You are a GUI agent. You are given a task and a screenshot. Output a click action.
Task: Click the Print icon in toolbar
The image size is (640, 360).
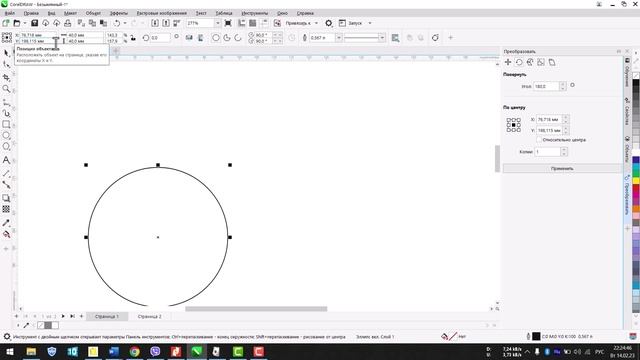(x=68, y=23)
